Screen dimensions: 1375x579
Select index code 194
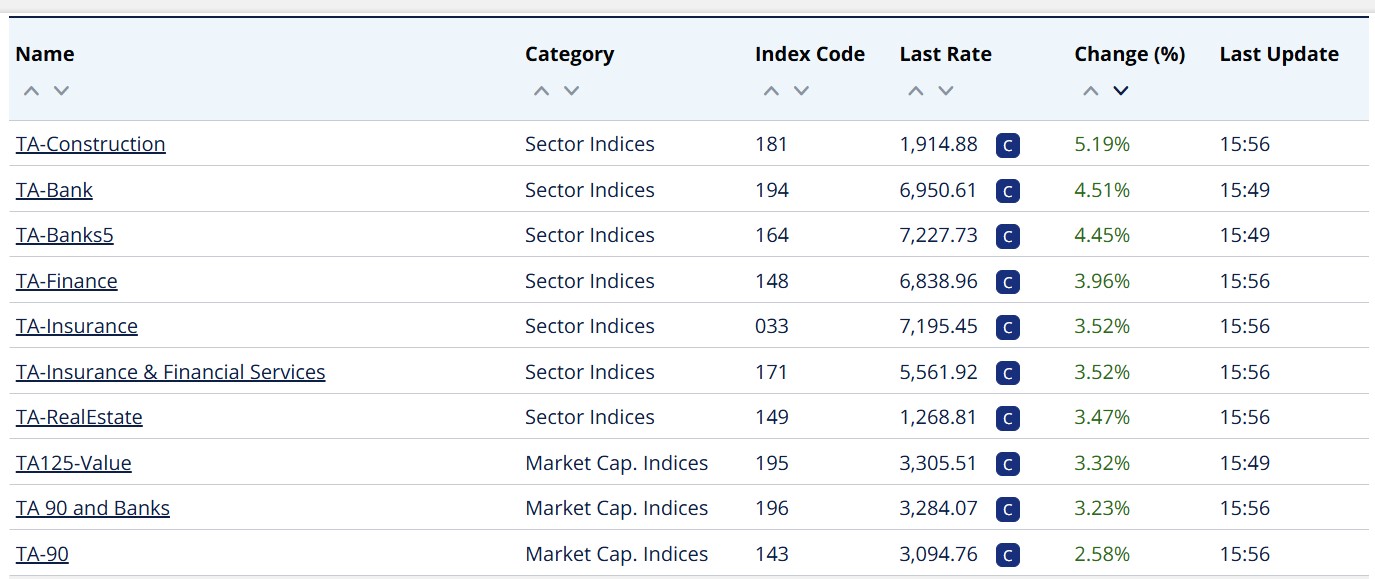pos(772,190)
